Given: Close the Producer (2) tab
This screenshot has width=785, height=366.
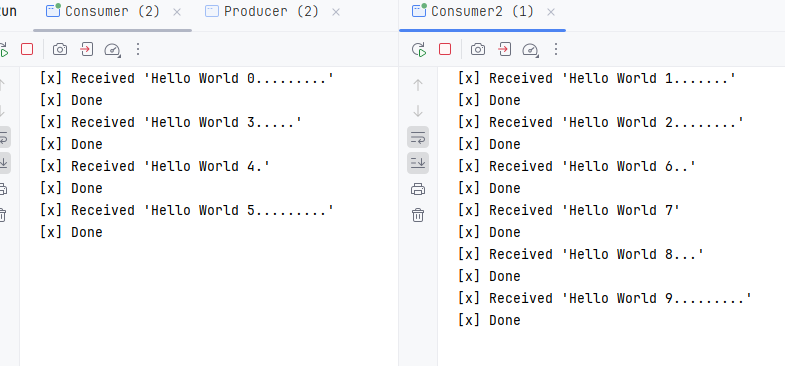Looking at the screenshot, I should click(x=336, y=12).
